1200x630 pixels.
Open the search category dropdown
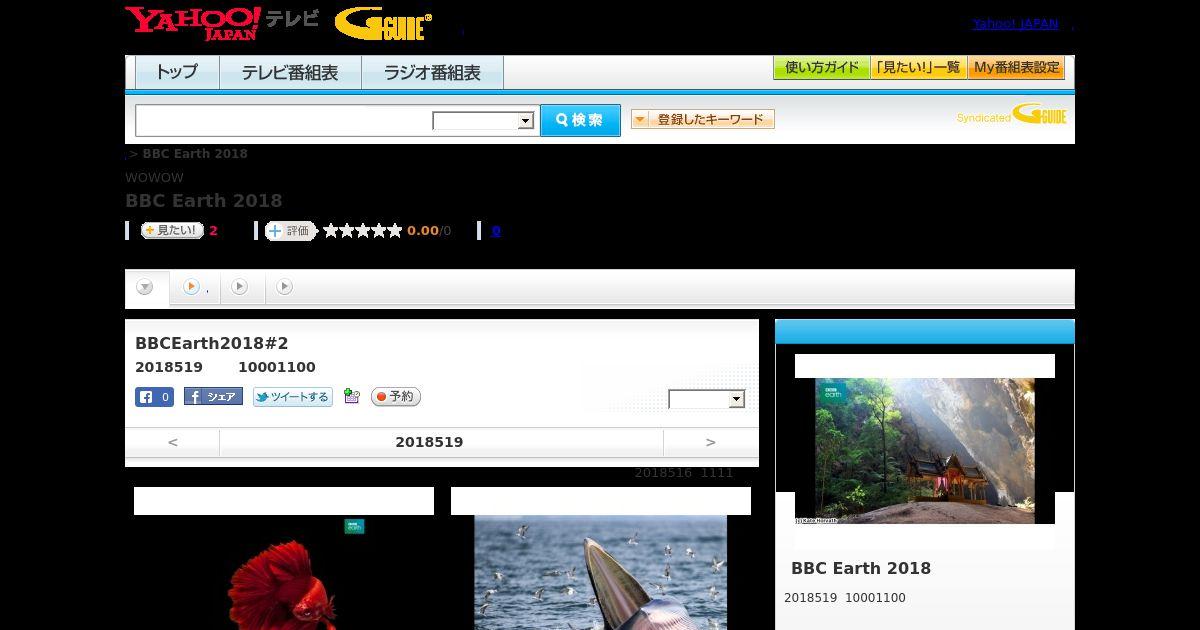pyautogui.click(x=483, y=121)
